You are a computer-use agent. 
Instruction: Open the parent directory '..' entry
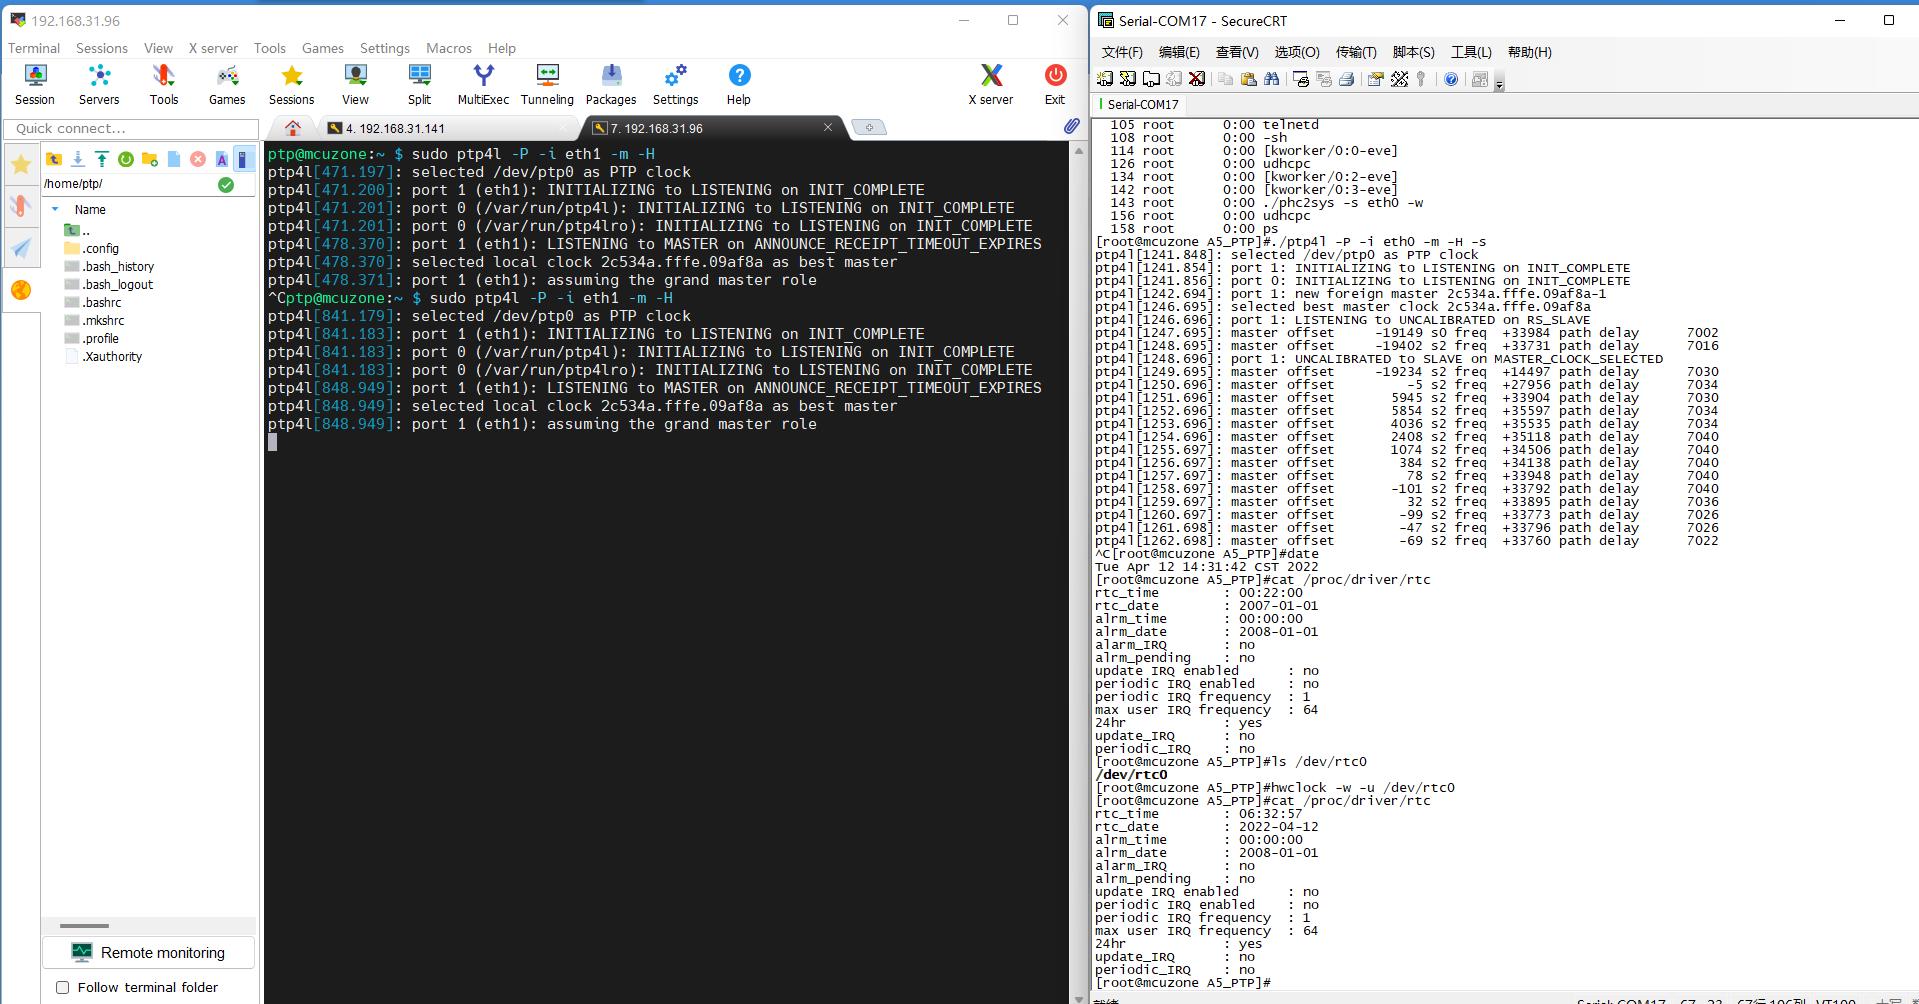77,230
